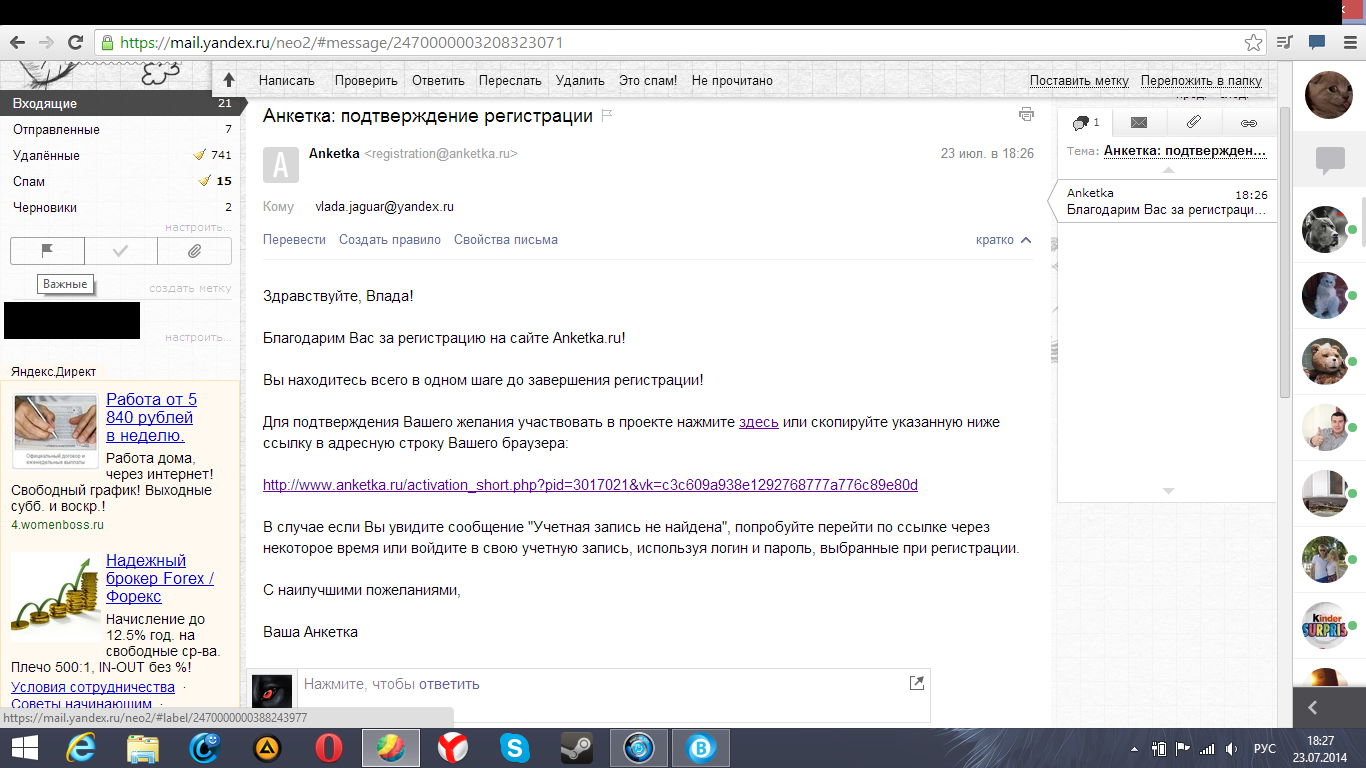The height and width of the screenshot is (768, 1366).
Task: Click Ответить to reply
Action: click(438, 81)
